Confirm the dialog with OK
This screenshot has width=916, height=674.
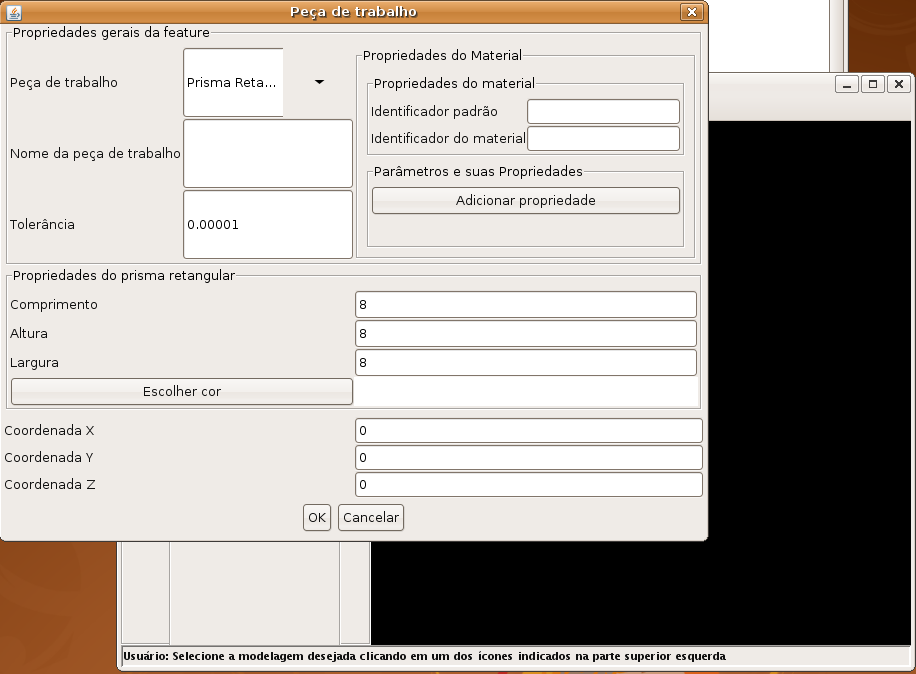click(316, 517)
